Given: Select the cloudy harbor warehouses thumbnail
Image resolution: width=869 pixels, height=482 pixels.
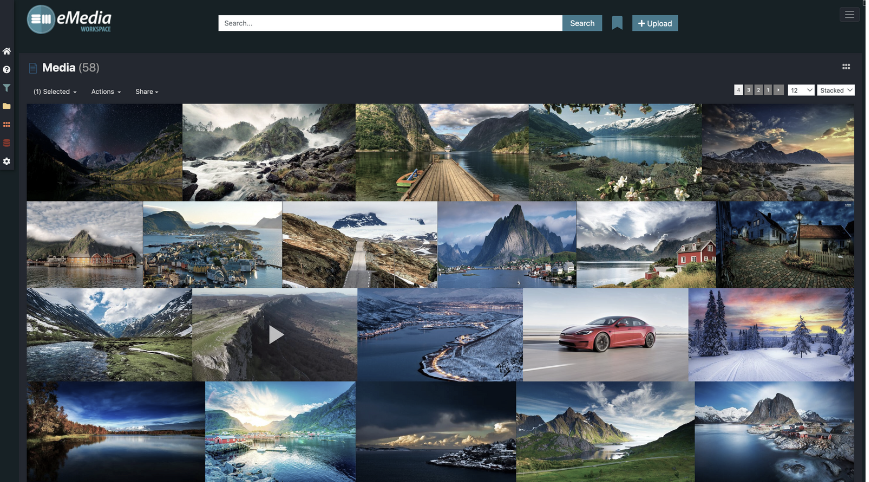Looking at the screenshot, I should 85,244.
